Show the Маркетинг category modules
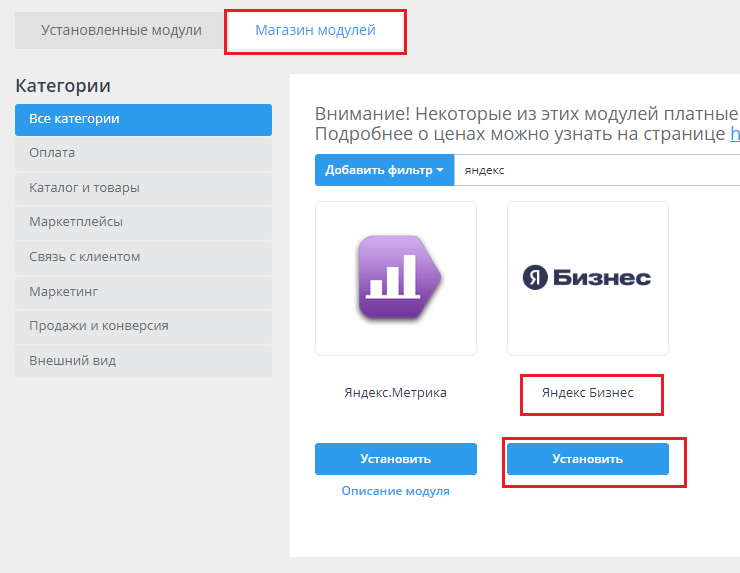The width and height of the screenshot is (740, 573). pyautogui.click(x=143, y=292)
